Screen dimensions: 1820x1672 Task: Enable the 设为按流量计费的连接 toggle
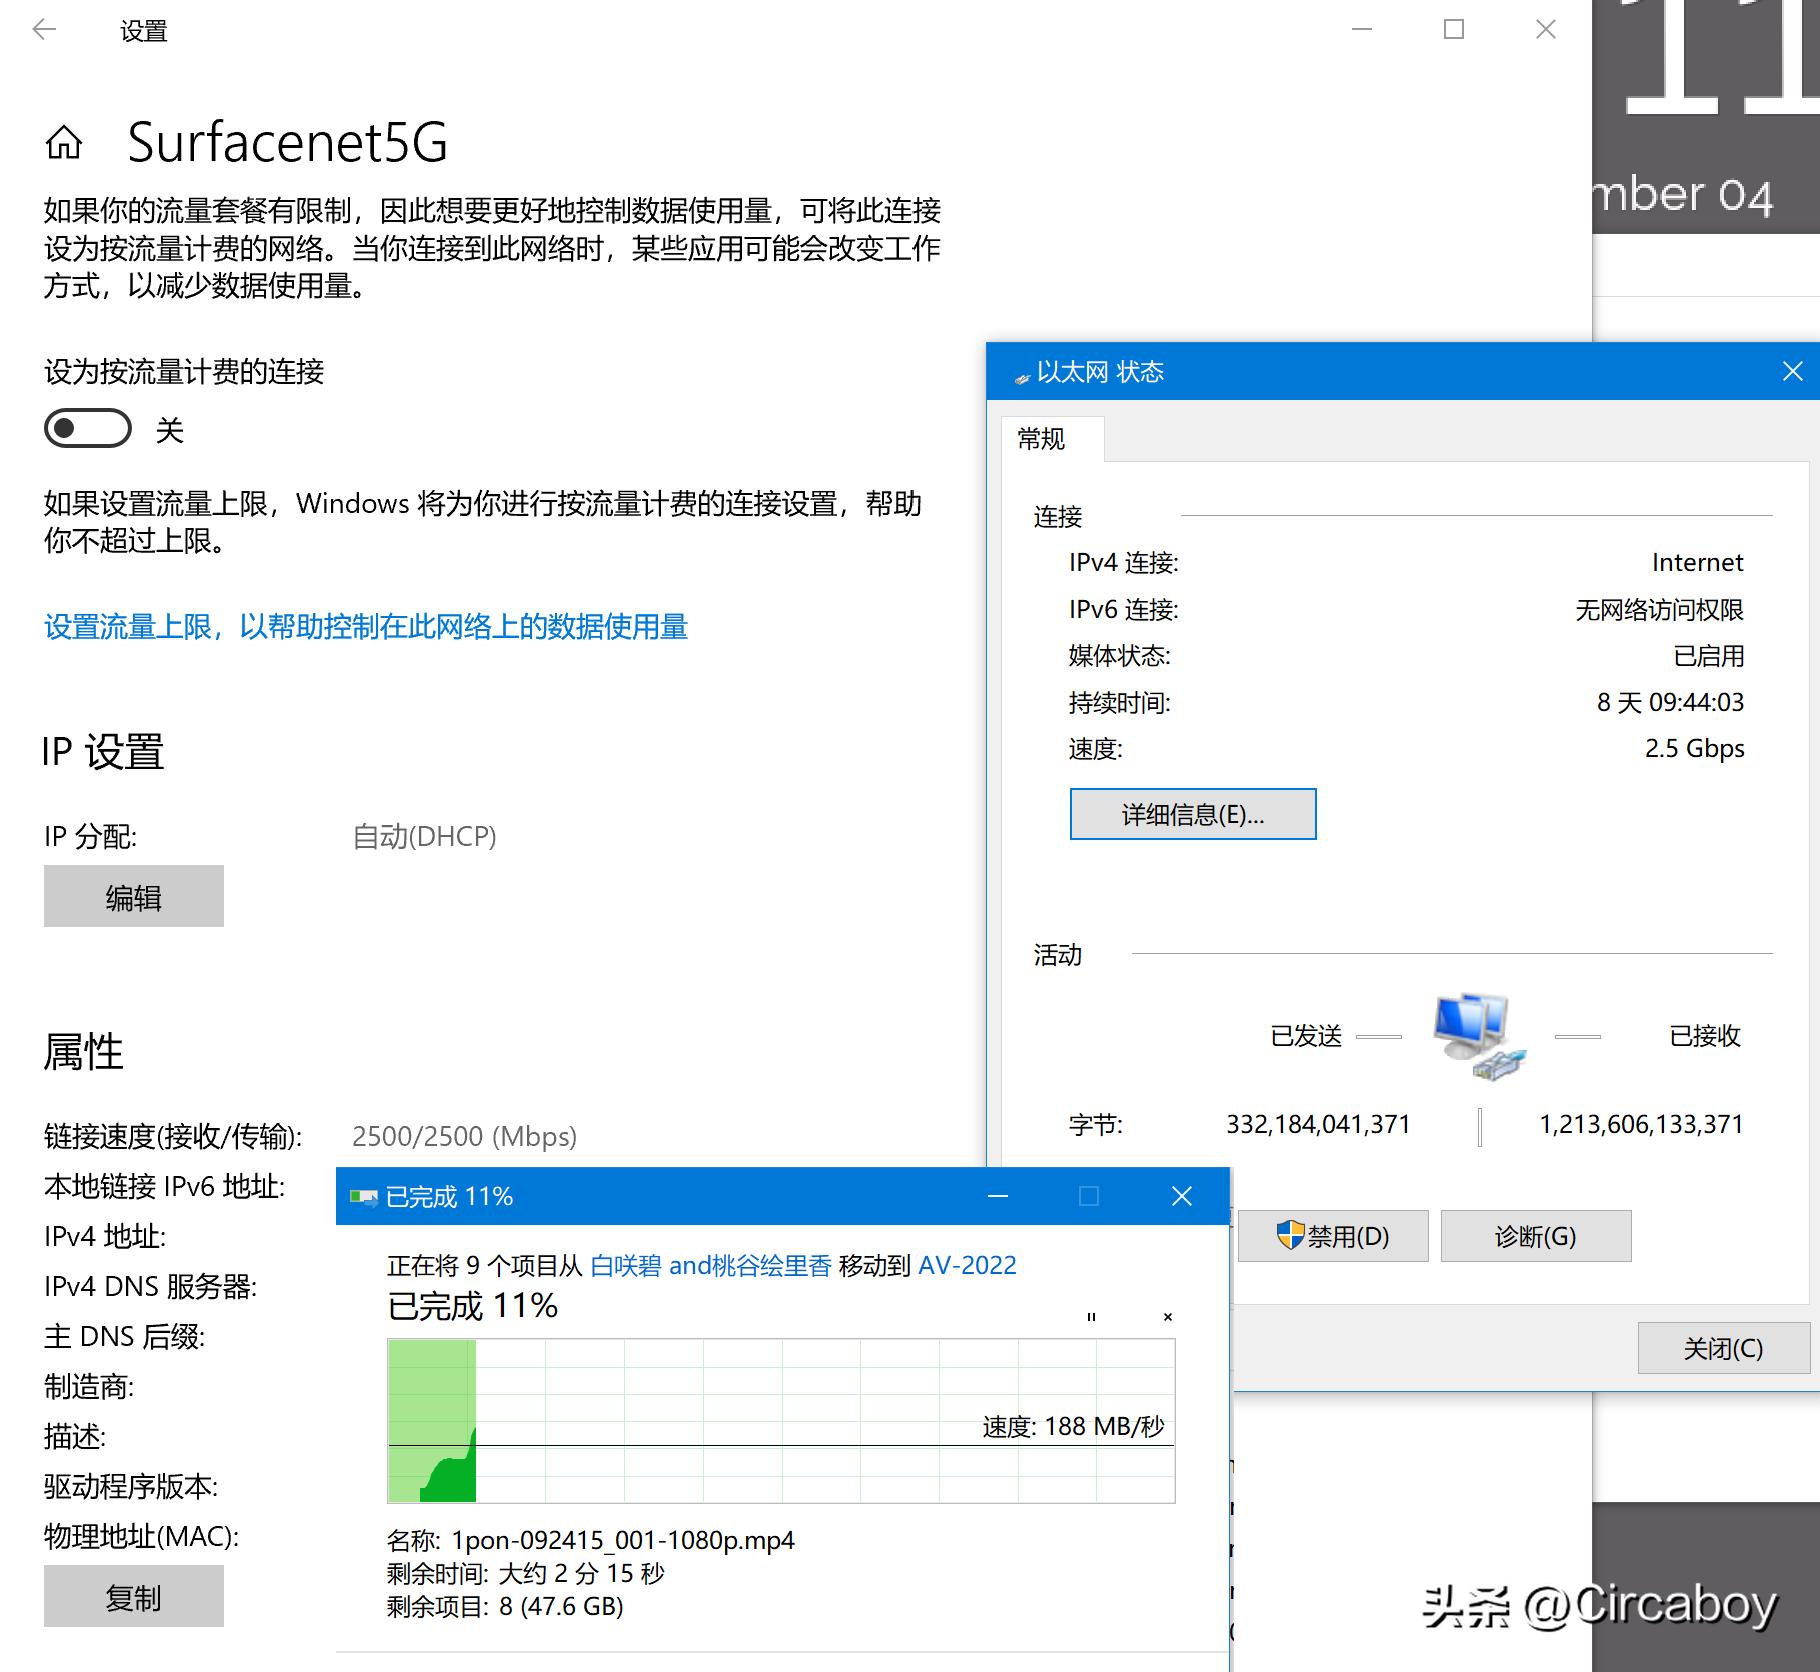pos(88,429)
